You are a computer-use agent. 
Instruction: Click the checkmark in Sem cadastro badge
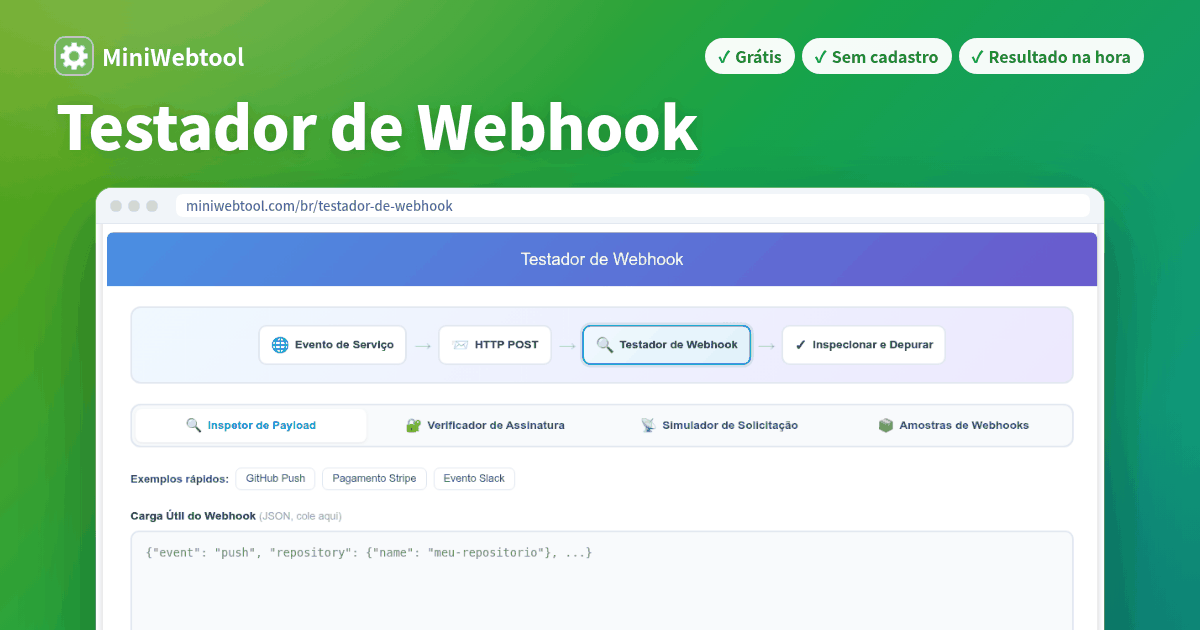820,57
